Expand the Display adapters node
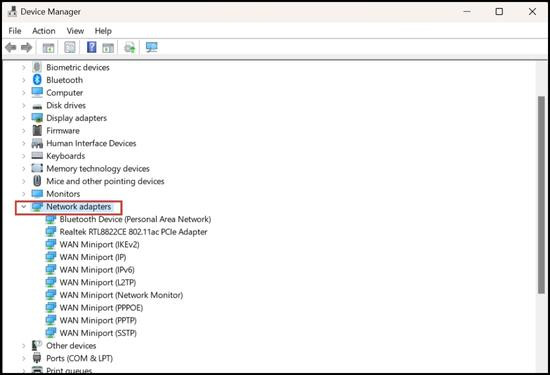The image size is (550, 375). (24, 118)
